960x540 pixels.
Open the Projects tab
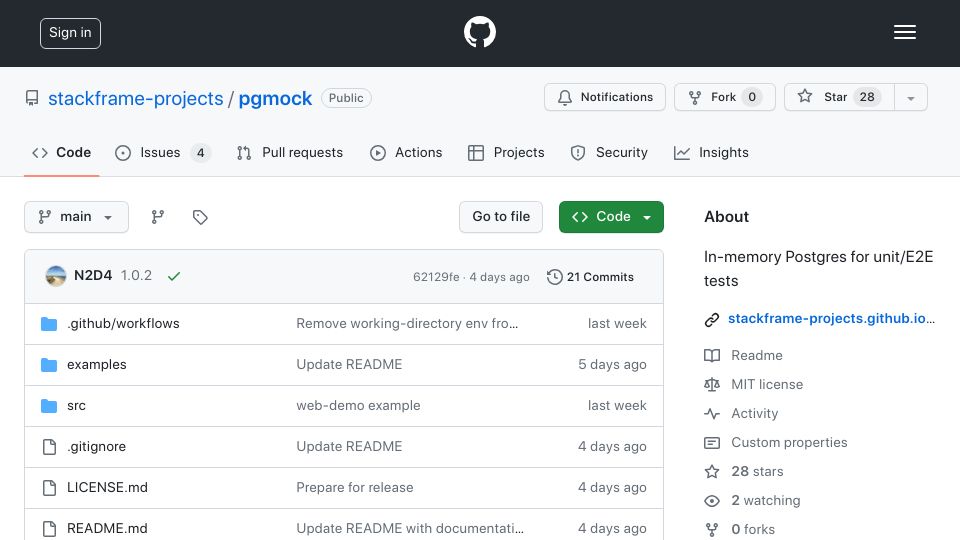[x=506, y=152]
